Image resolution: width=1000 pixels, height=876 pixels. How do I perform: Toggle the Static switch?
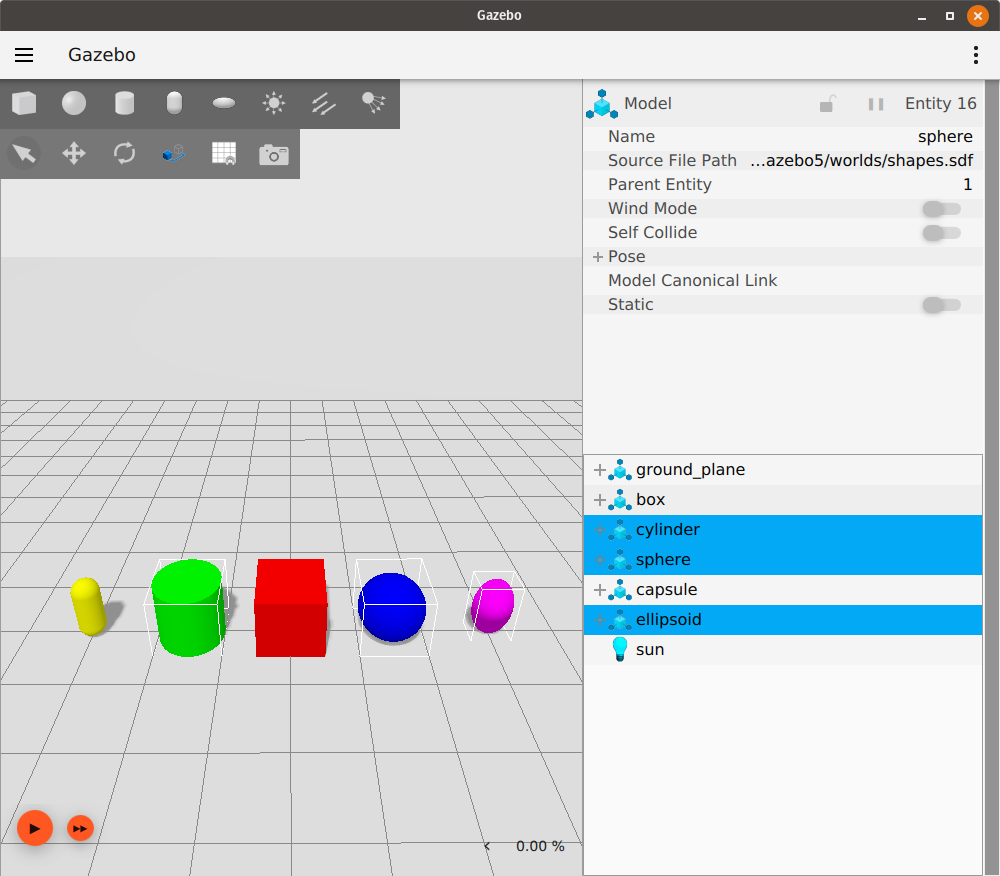(941, 305)
